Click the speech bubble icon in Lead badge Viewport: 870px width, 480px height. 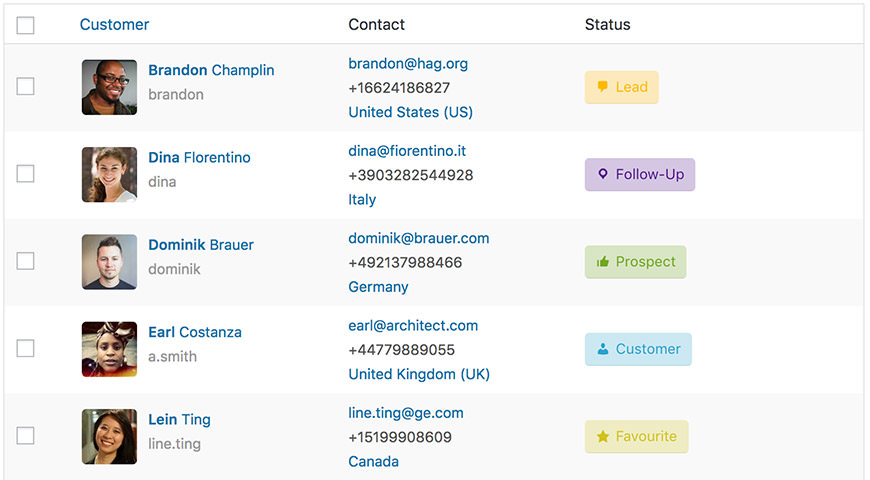tap(603, 87)
